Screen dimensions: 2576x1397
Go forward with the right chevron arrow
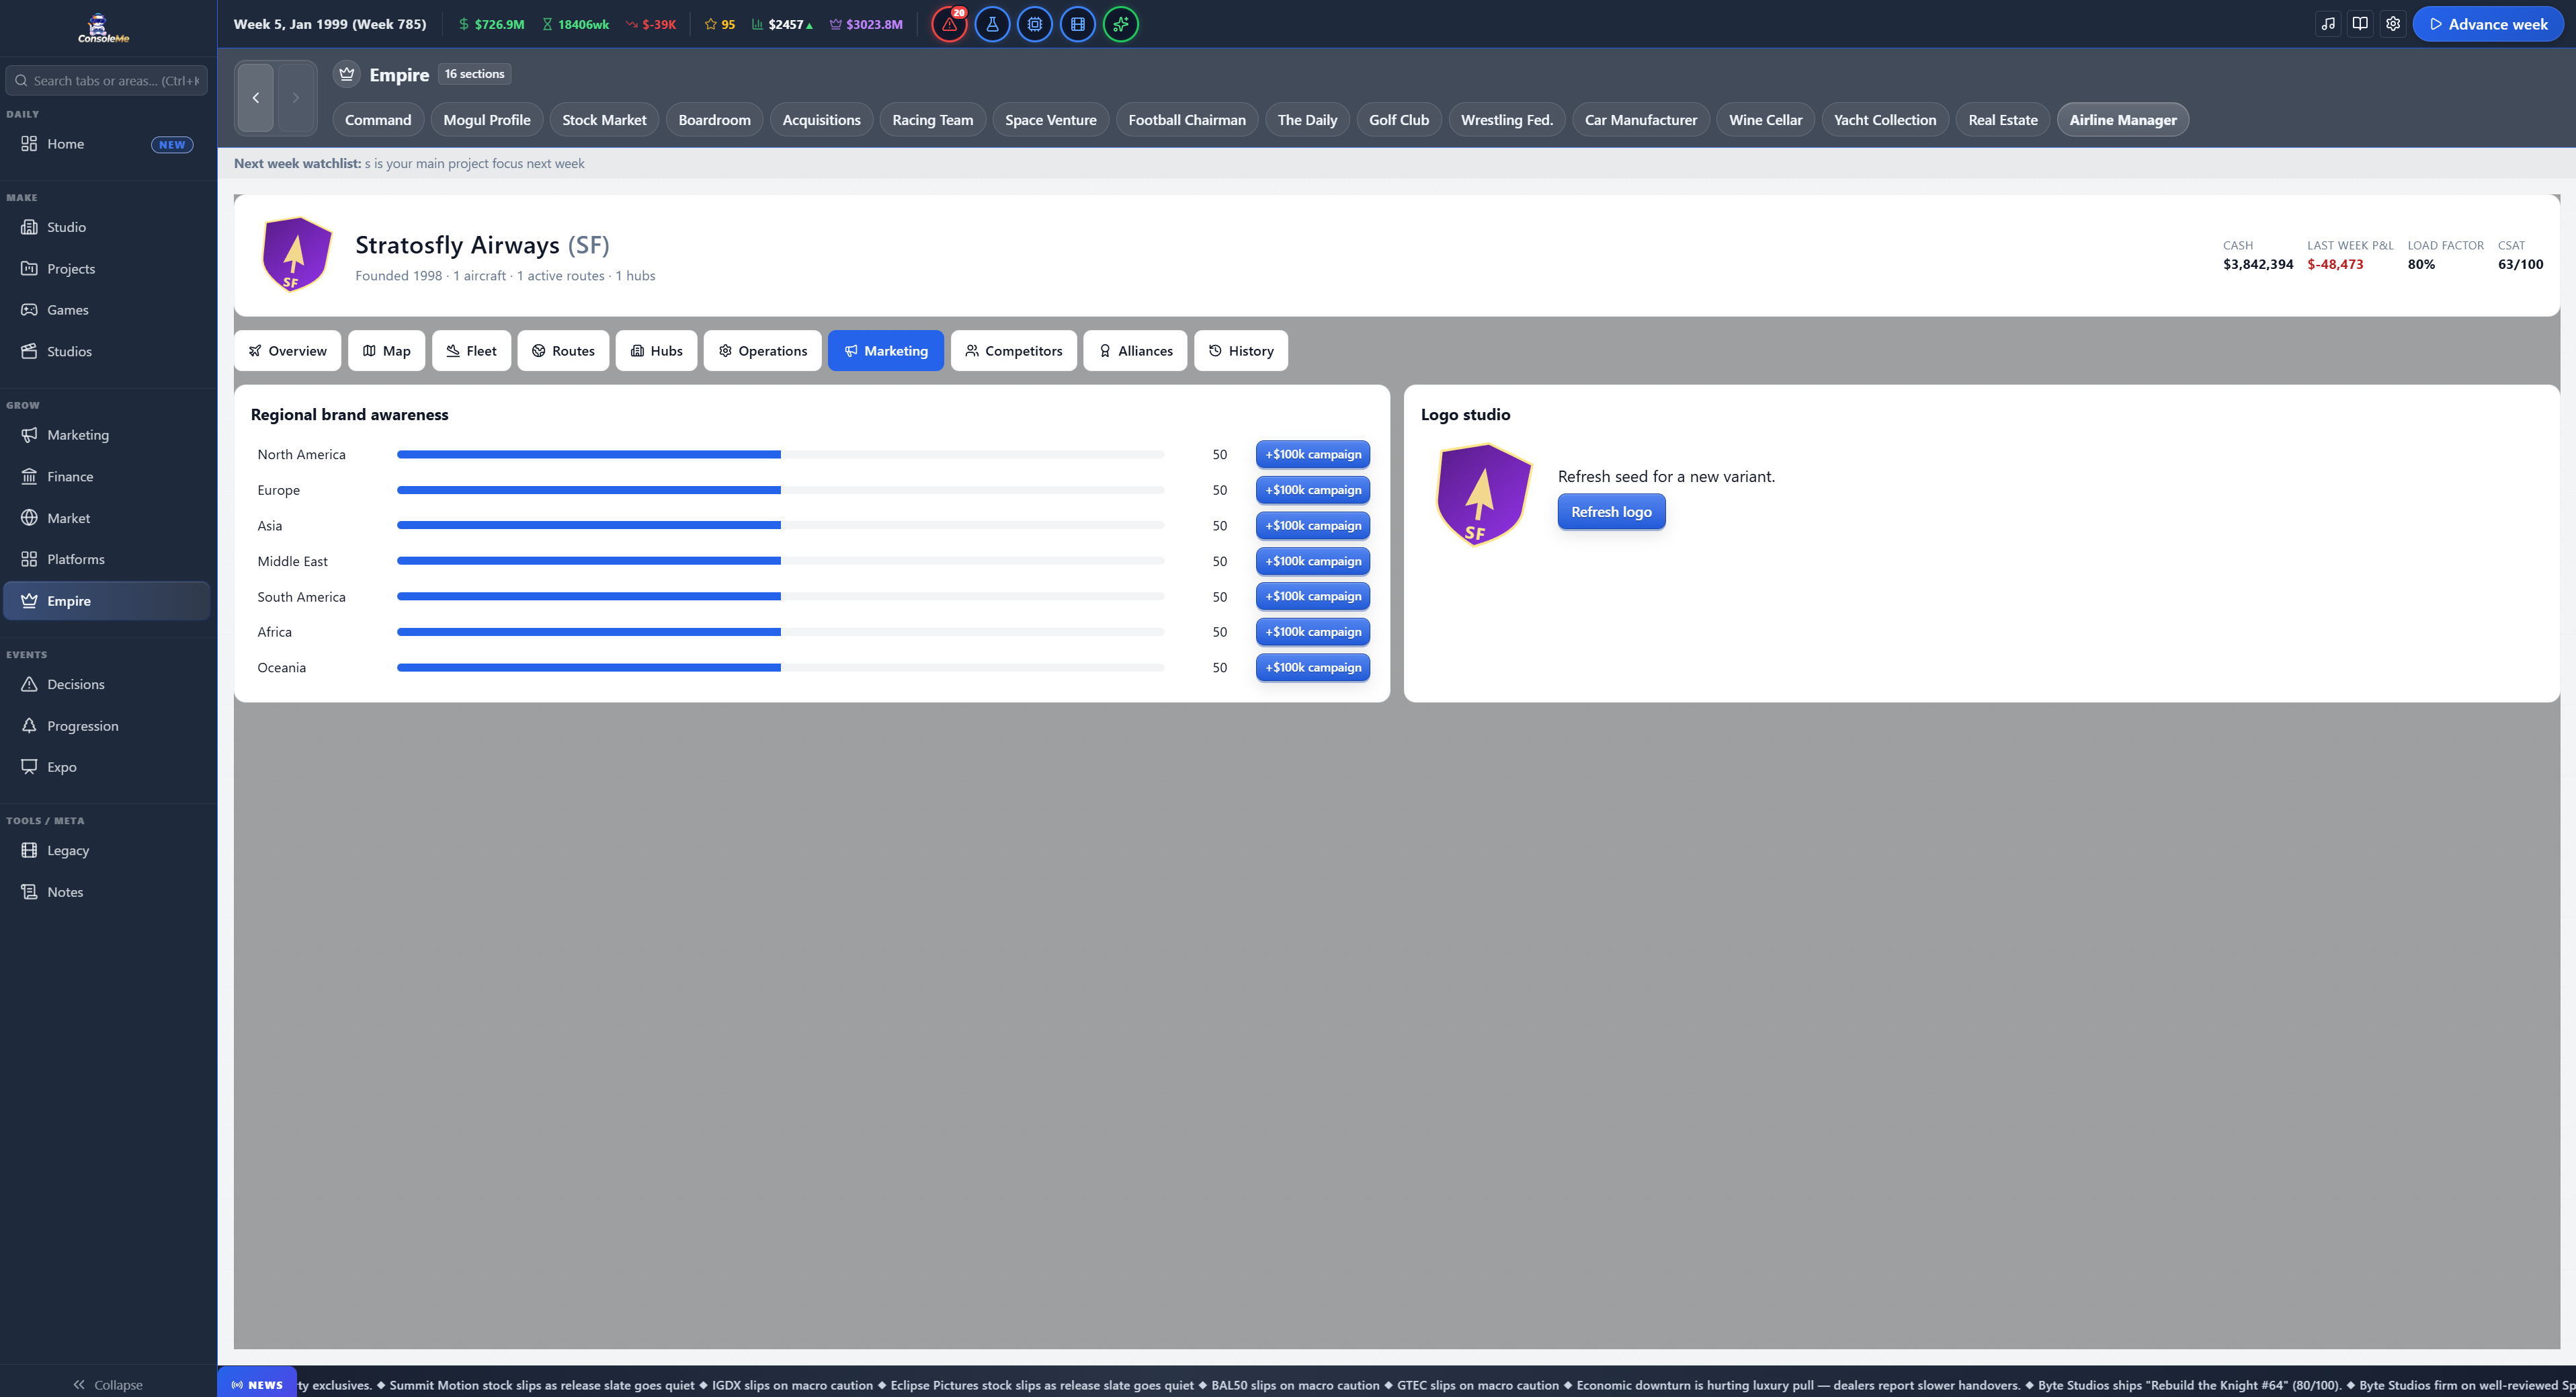(296, 97)
